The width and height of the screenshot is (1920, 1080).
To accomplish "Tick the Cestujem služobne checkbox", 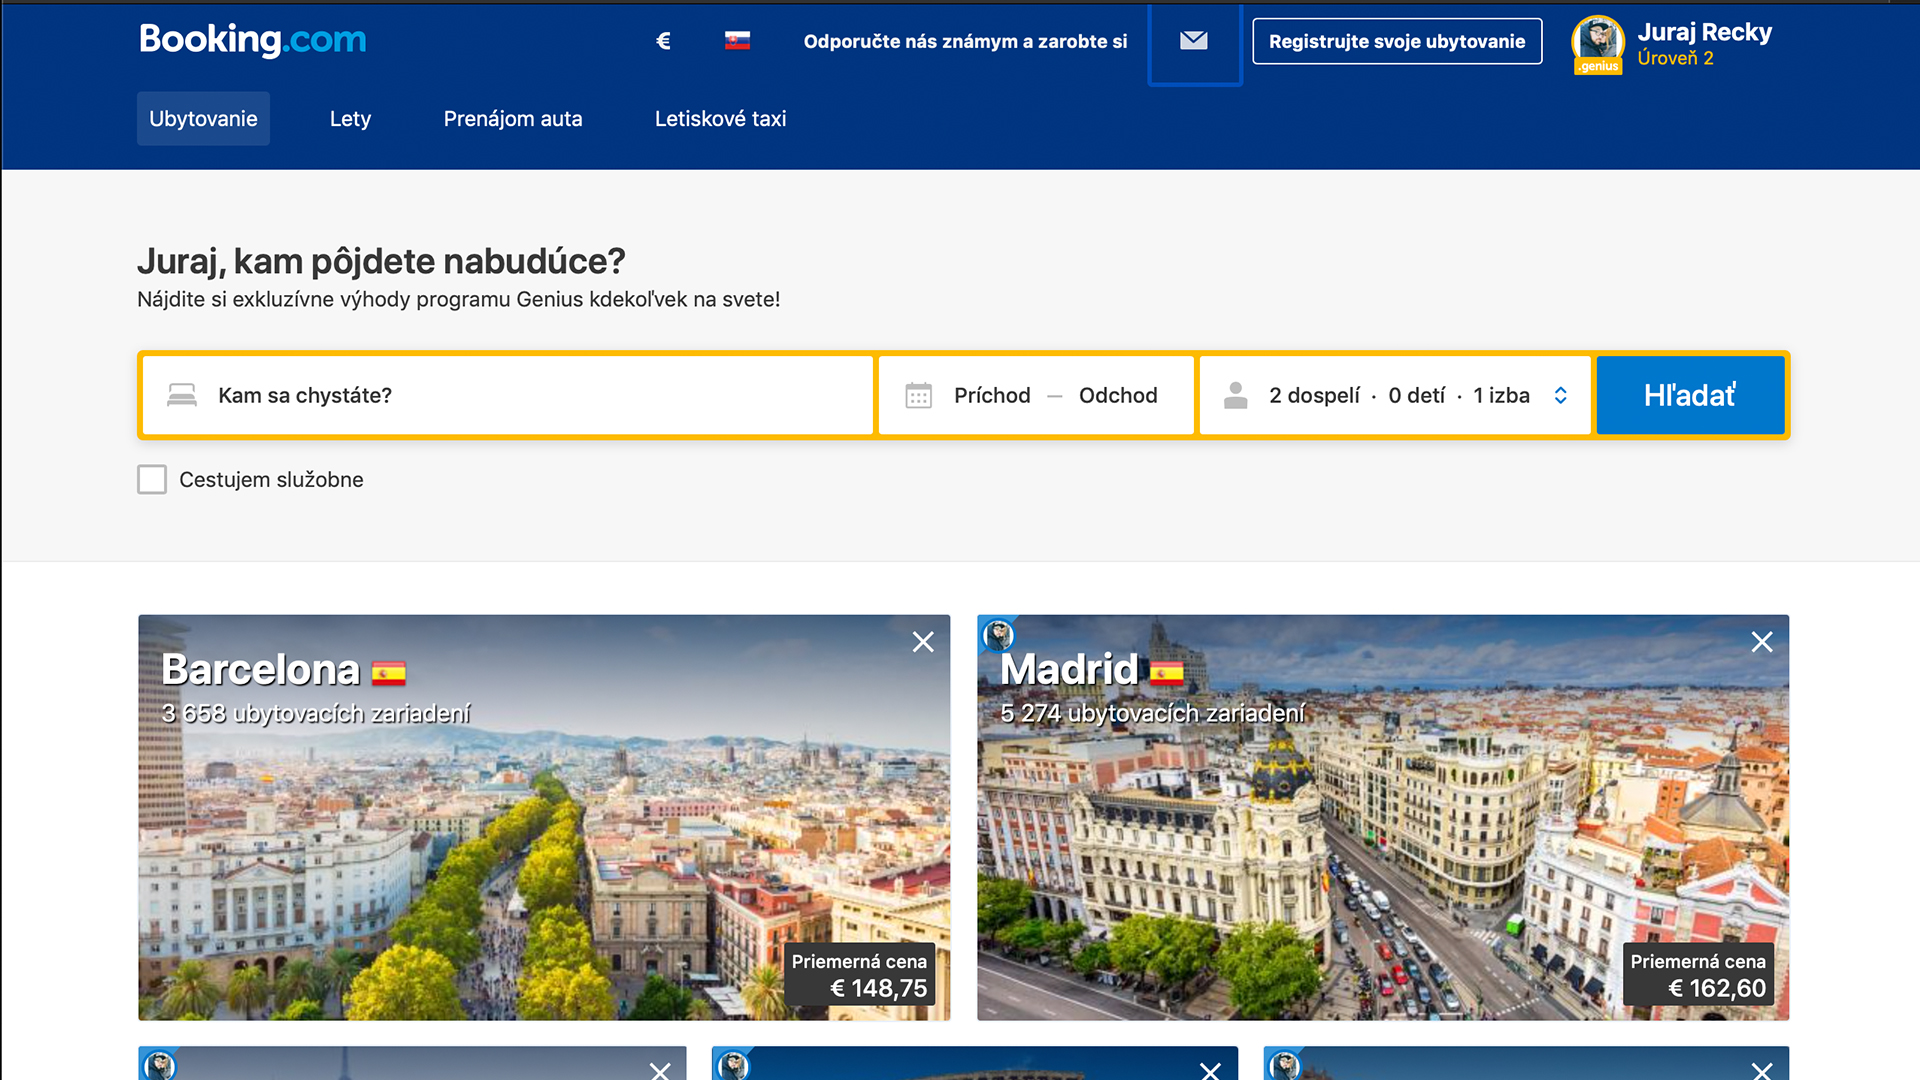I will pyautogui.click(x=152, y=479).
